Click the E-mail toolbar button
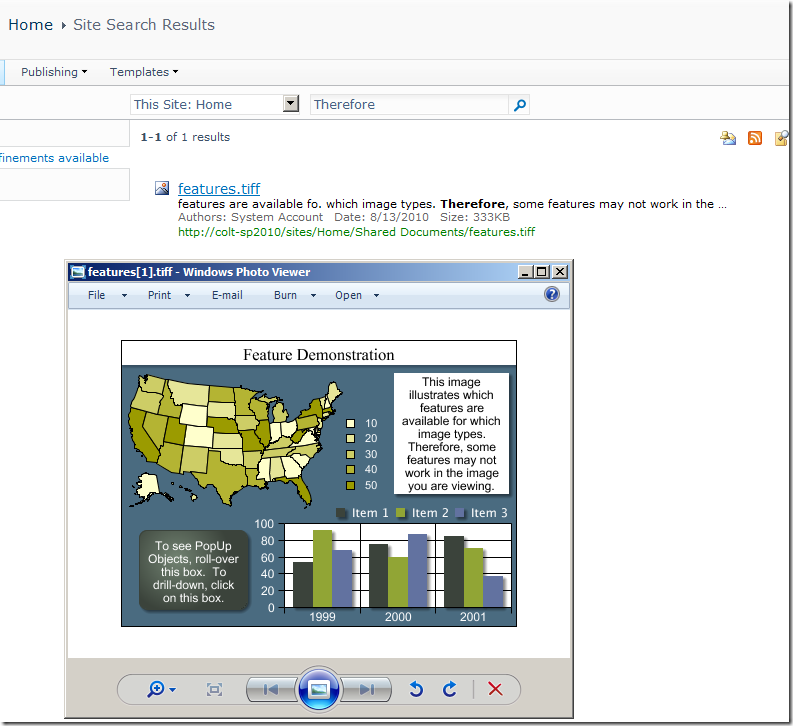Viewport: 793px width, 726px height. (x=227, y=295)
